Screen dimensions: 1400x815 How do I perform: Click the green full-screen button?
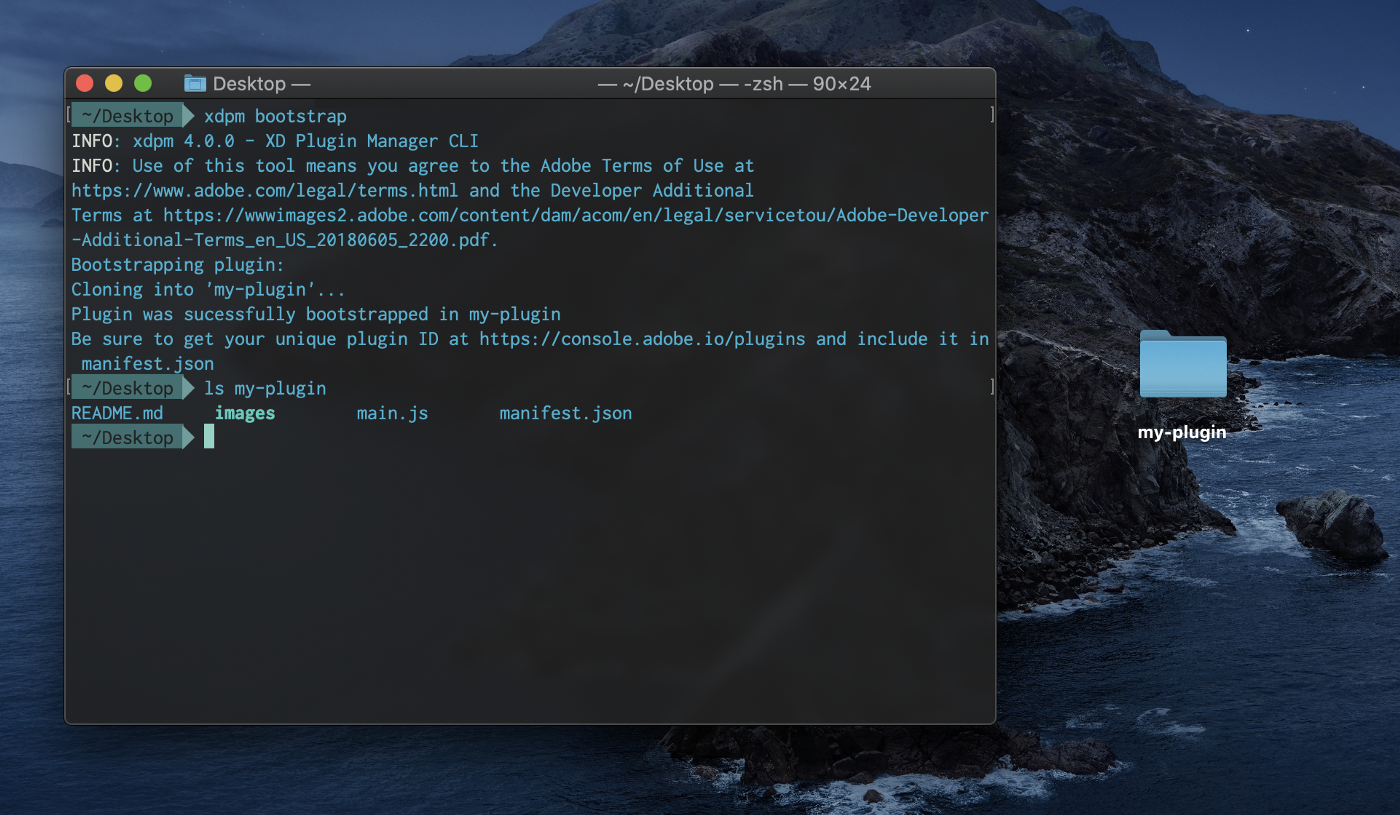(x=144, y=83)
